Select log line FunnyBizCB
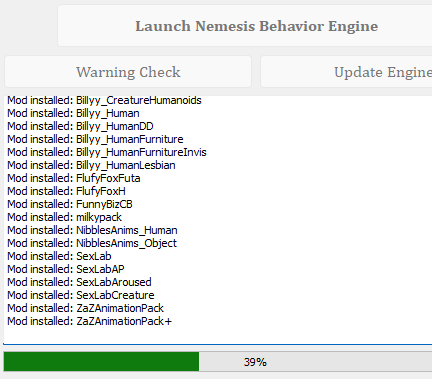 click(x=70, y=204)
